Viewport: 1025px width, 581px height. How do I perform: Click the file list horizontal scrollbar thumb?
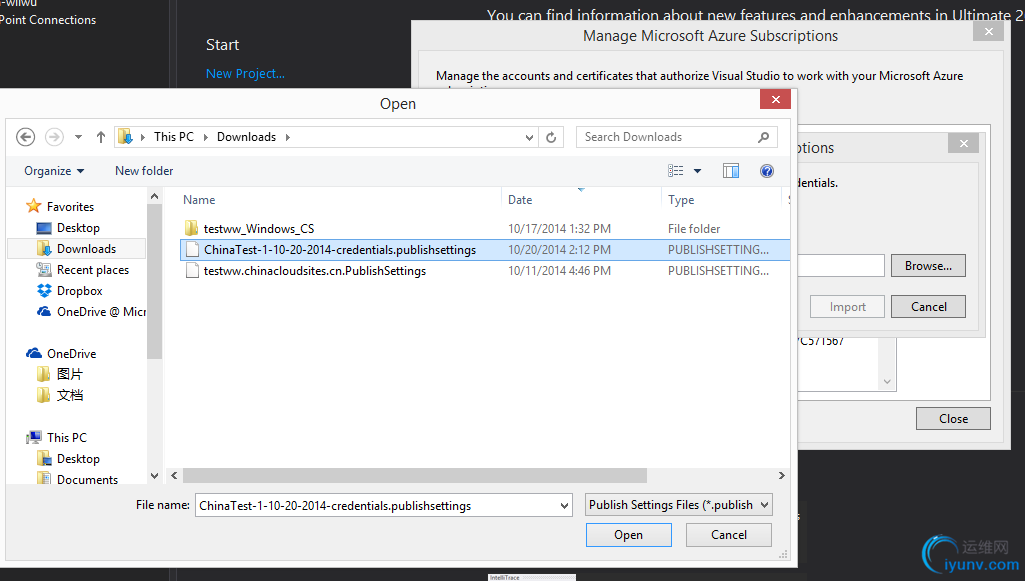(414, 475)
